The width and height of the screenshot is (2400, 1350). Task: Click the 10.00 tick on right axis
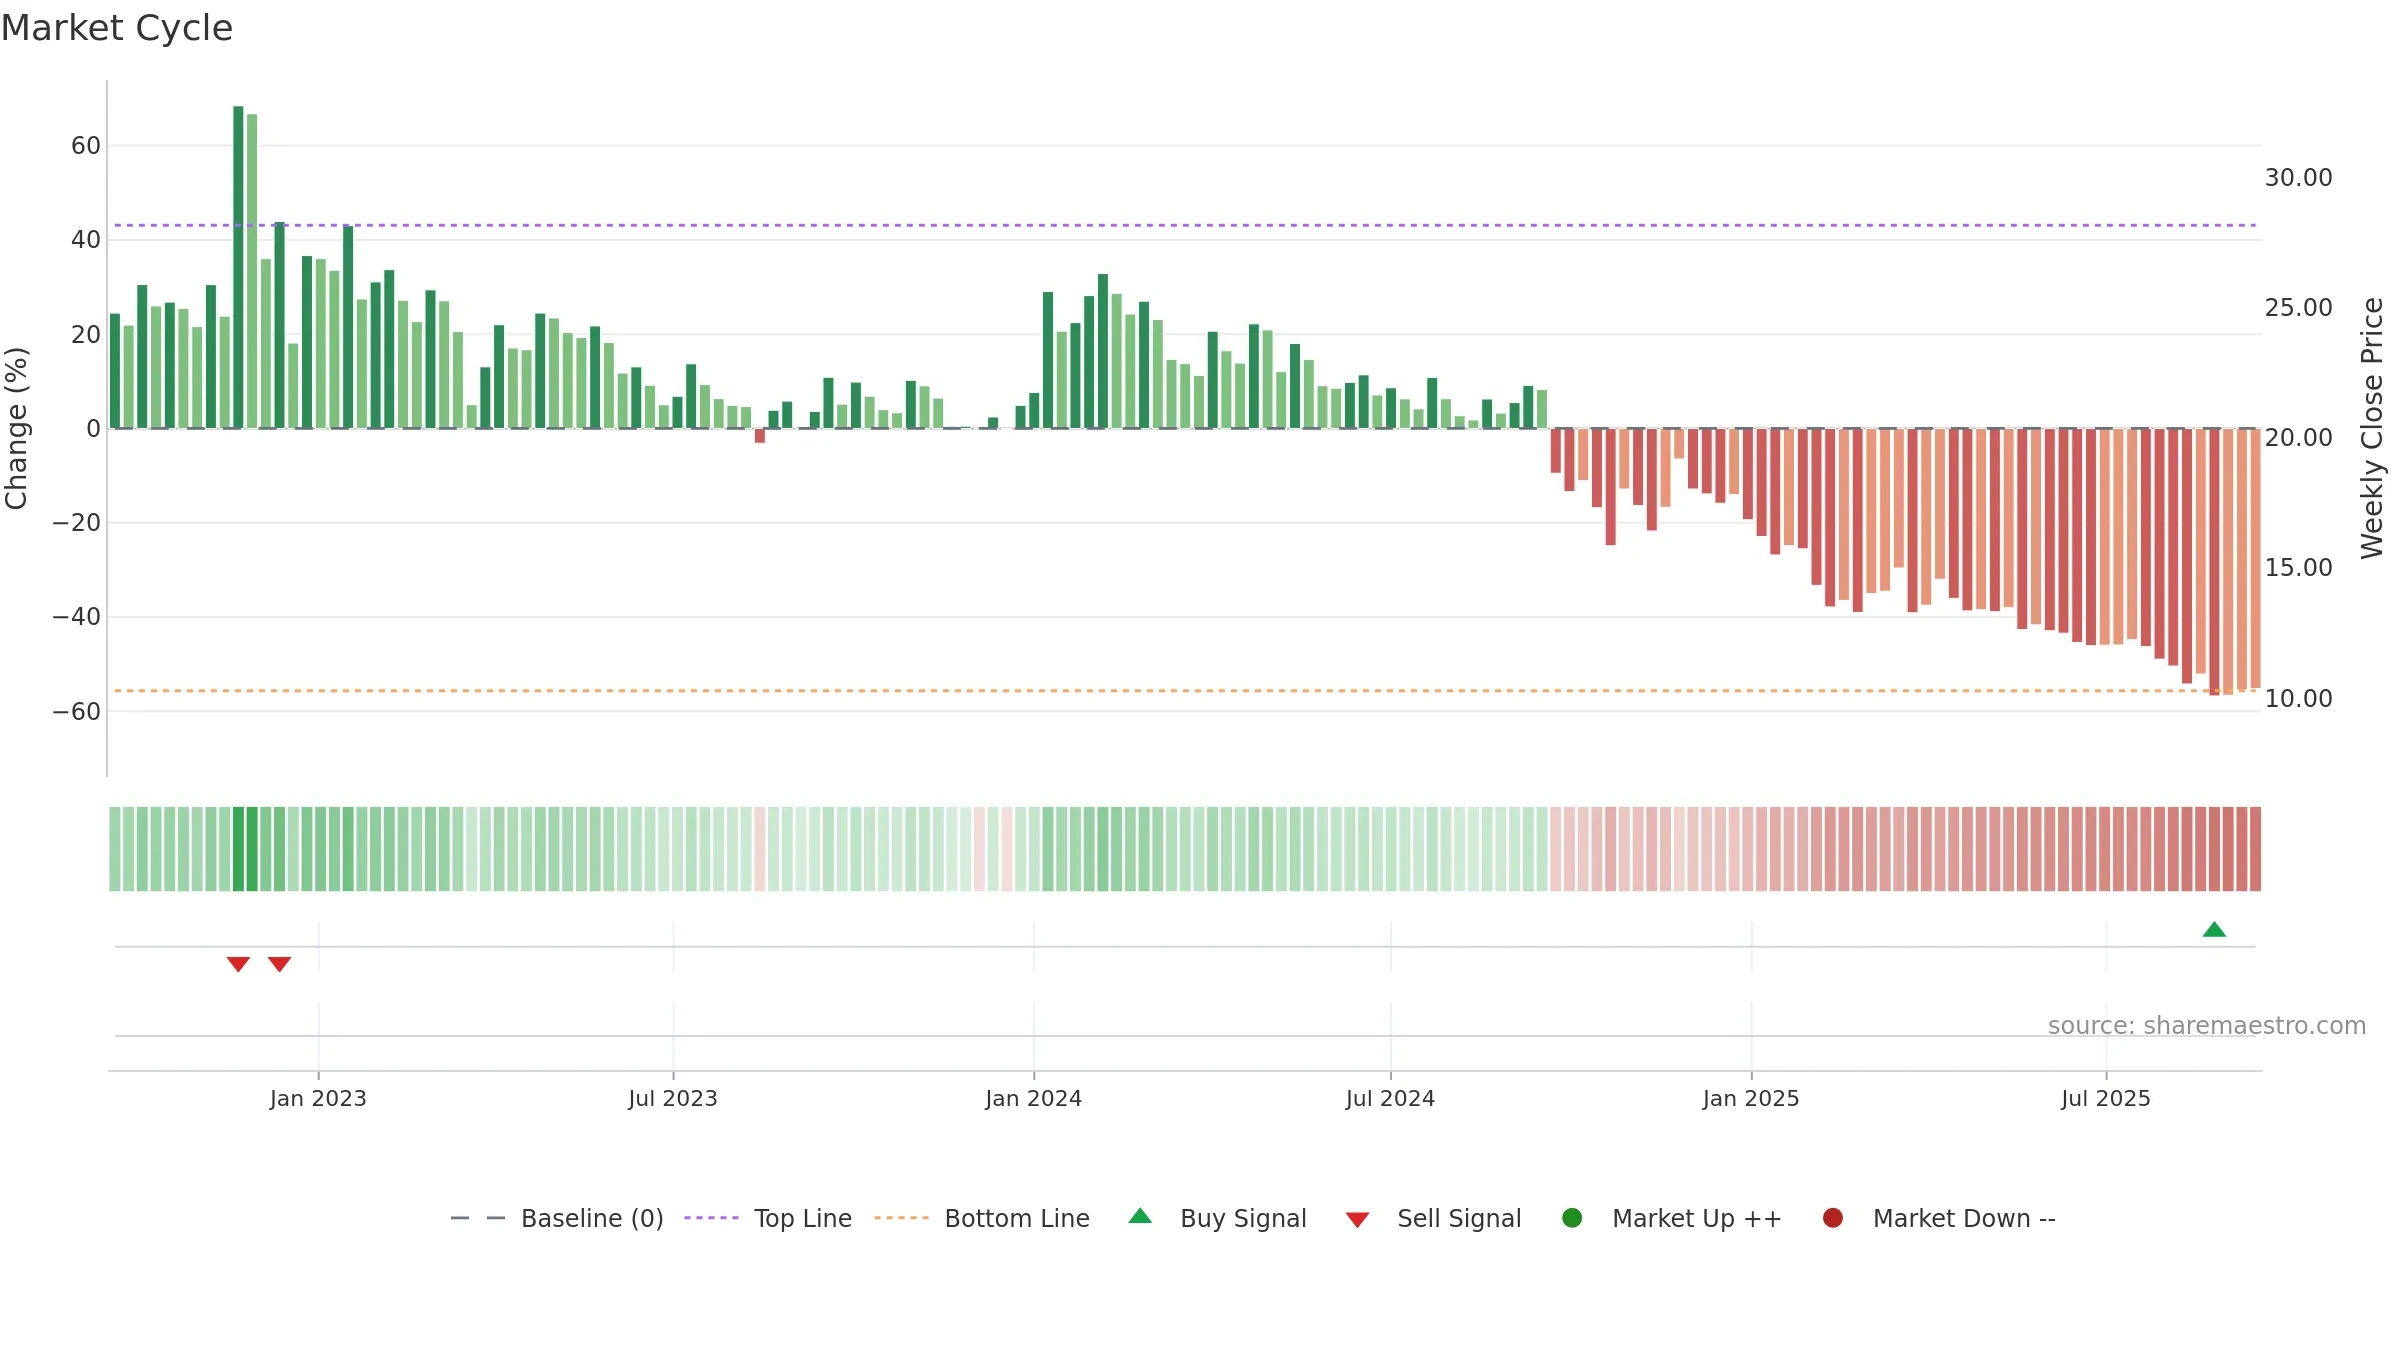pyautogui.click(x=2298, y=699)
